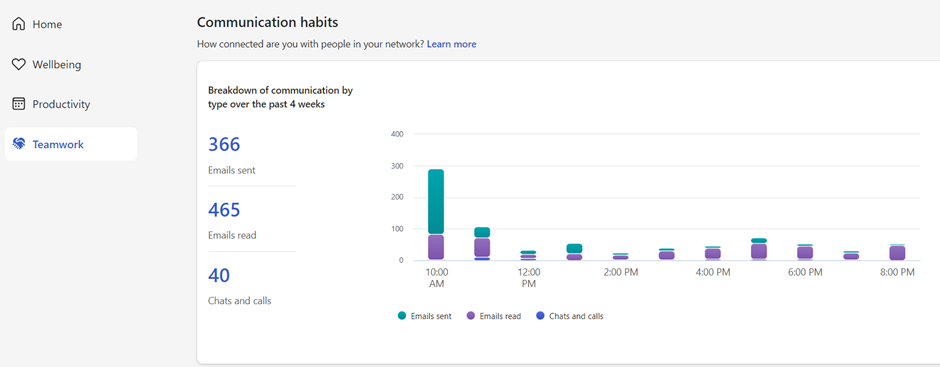
Task: Click the 366 emails sent value
Action: 224,145
